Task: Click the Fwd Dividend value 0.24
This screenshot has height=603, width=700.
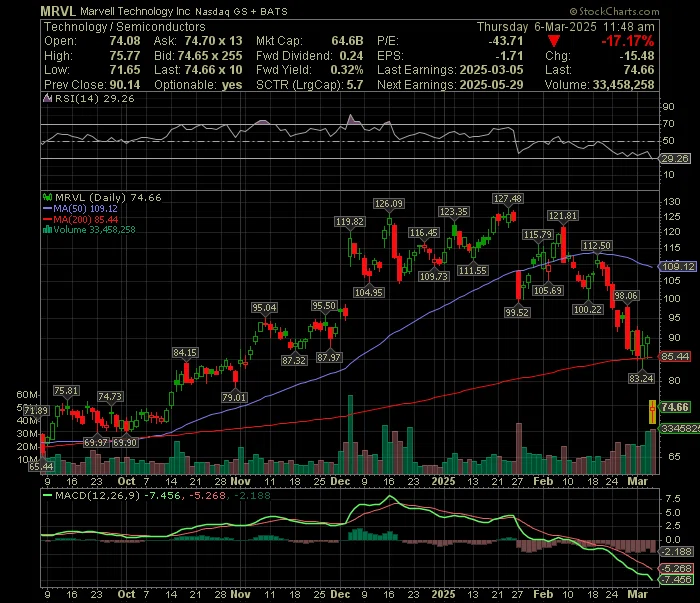Action: [x=351, y=56]
